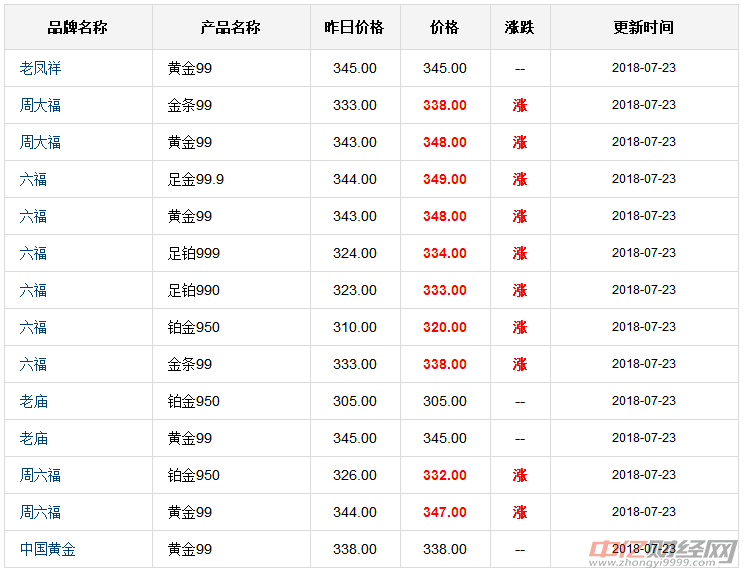Click the red 349.00 price cell
Screen dimensions: 743x573
tap(444, 179)
